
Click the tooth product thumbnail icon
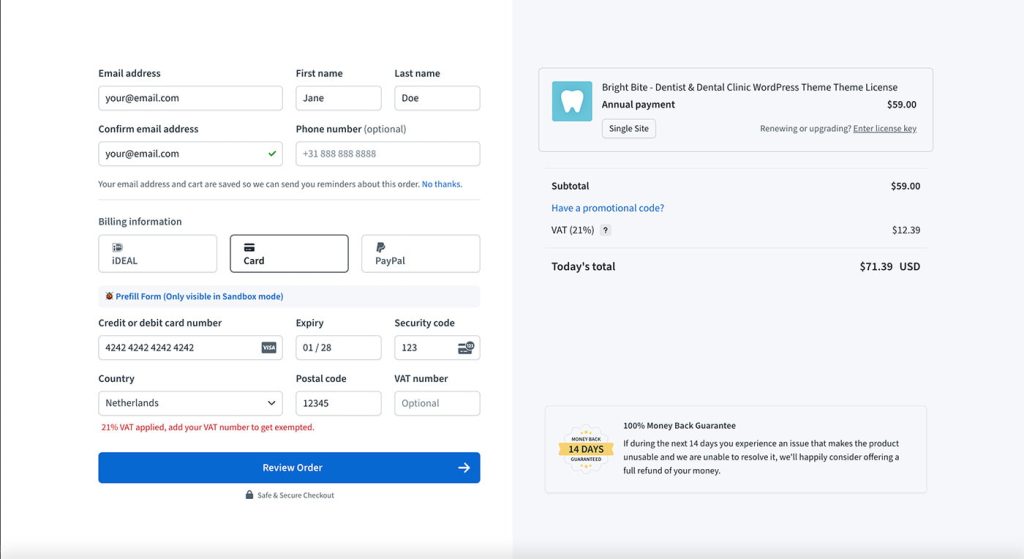point(572,102)
